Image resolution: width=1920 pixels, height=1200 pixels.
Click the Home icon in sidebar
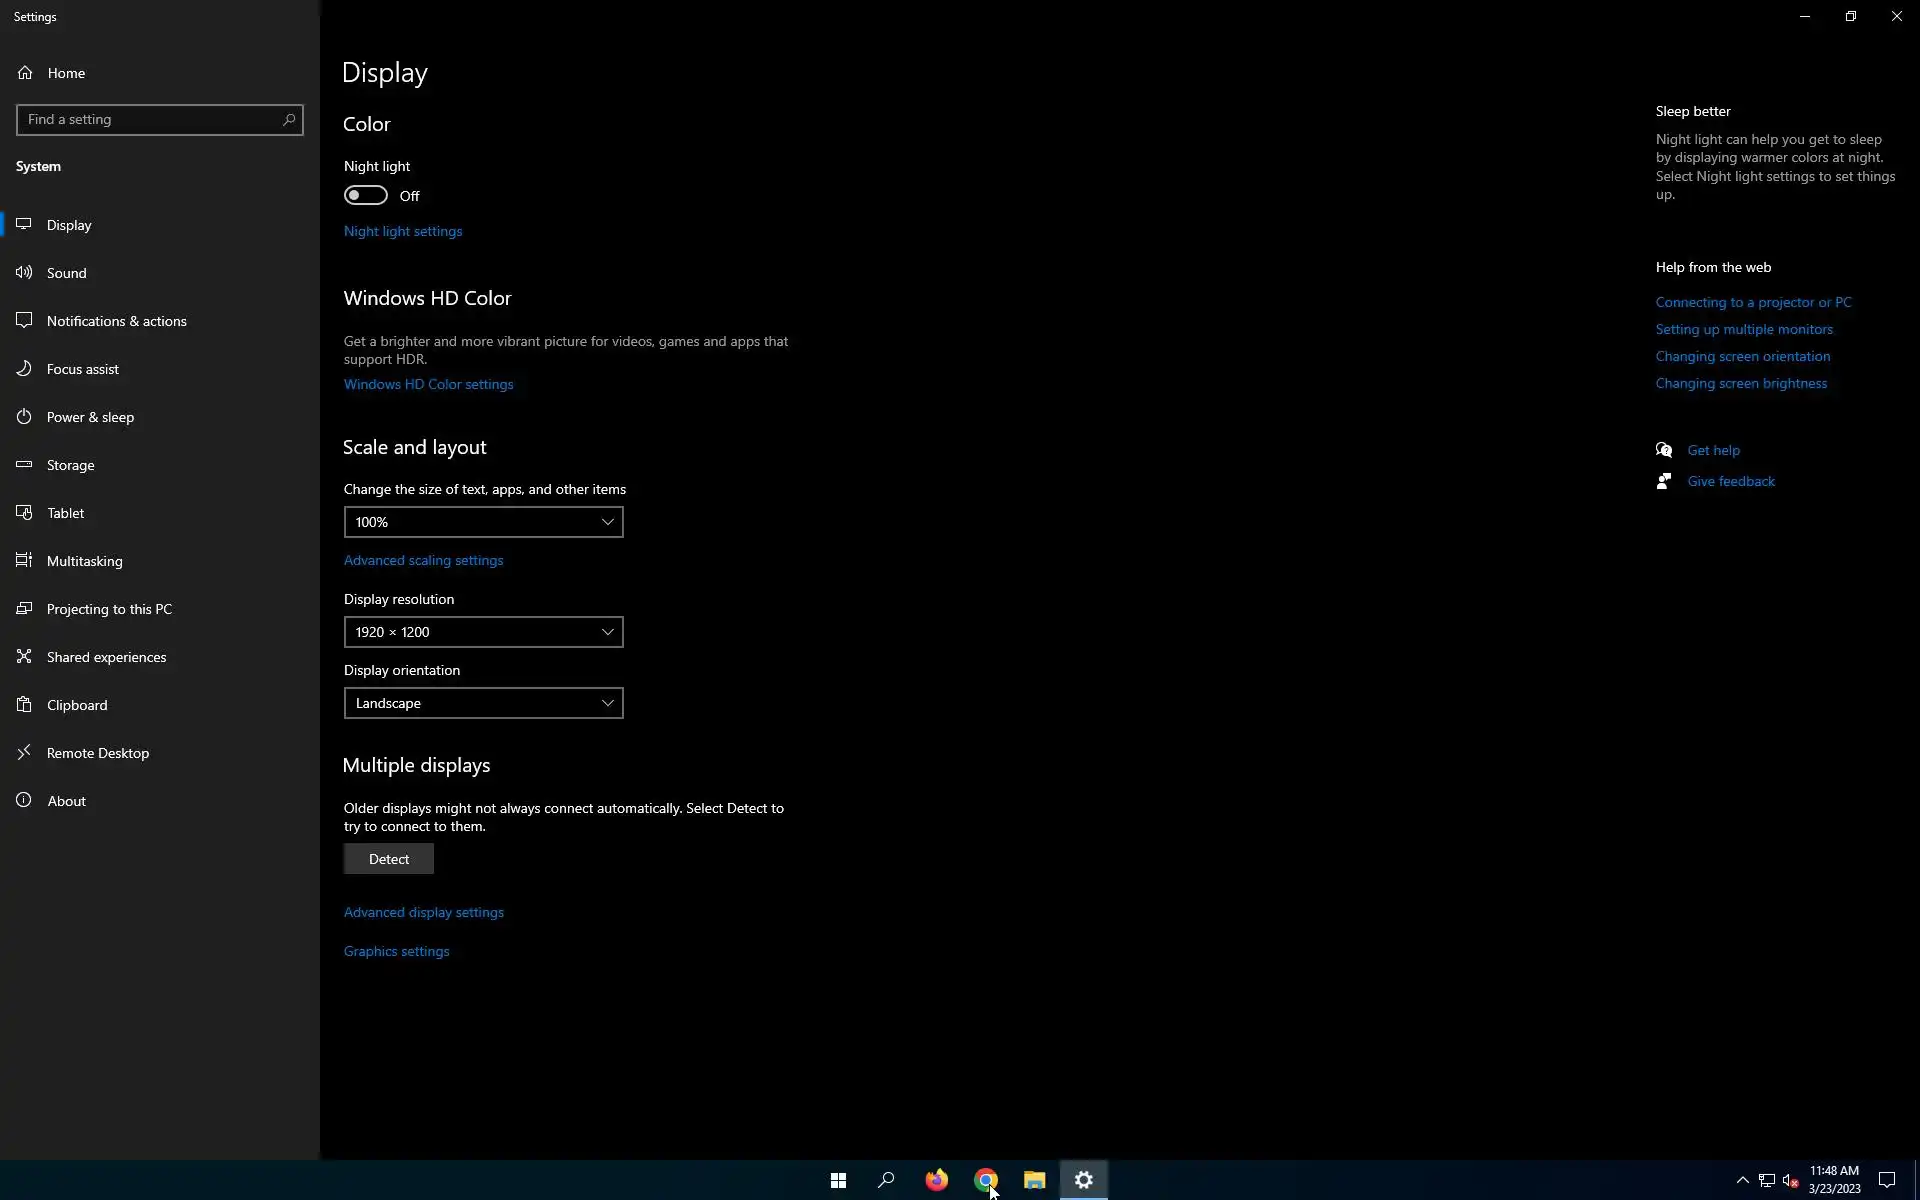(25, 73)
